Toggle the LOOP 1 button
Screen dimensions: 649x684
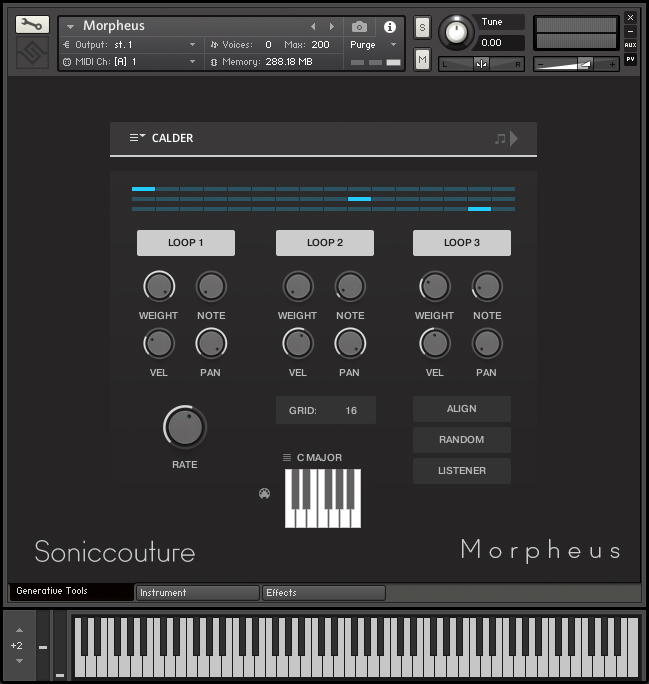[x=186, y=243]
